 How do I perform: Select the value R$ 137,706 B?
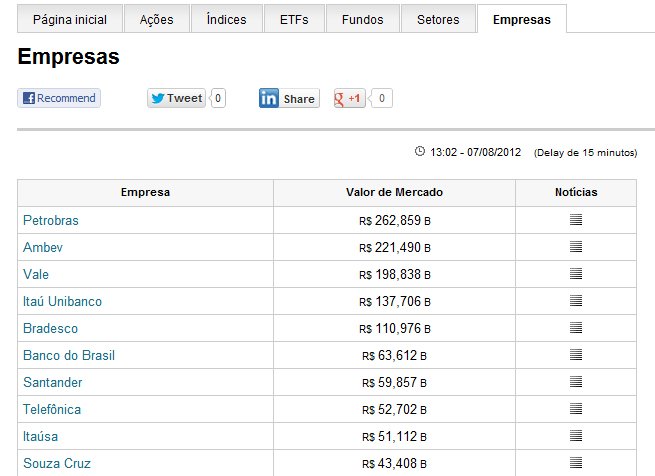(x=395, y=301)
